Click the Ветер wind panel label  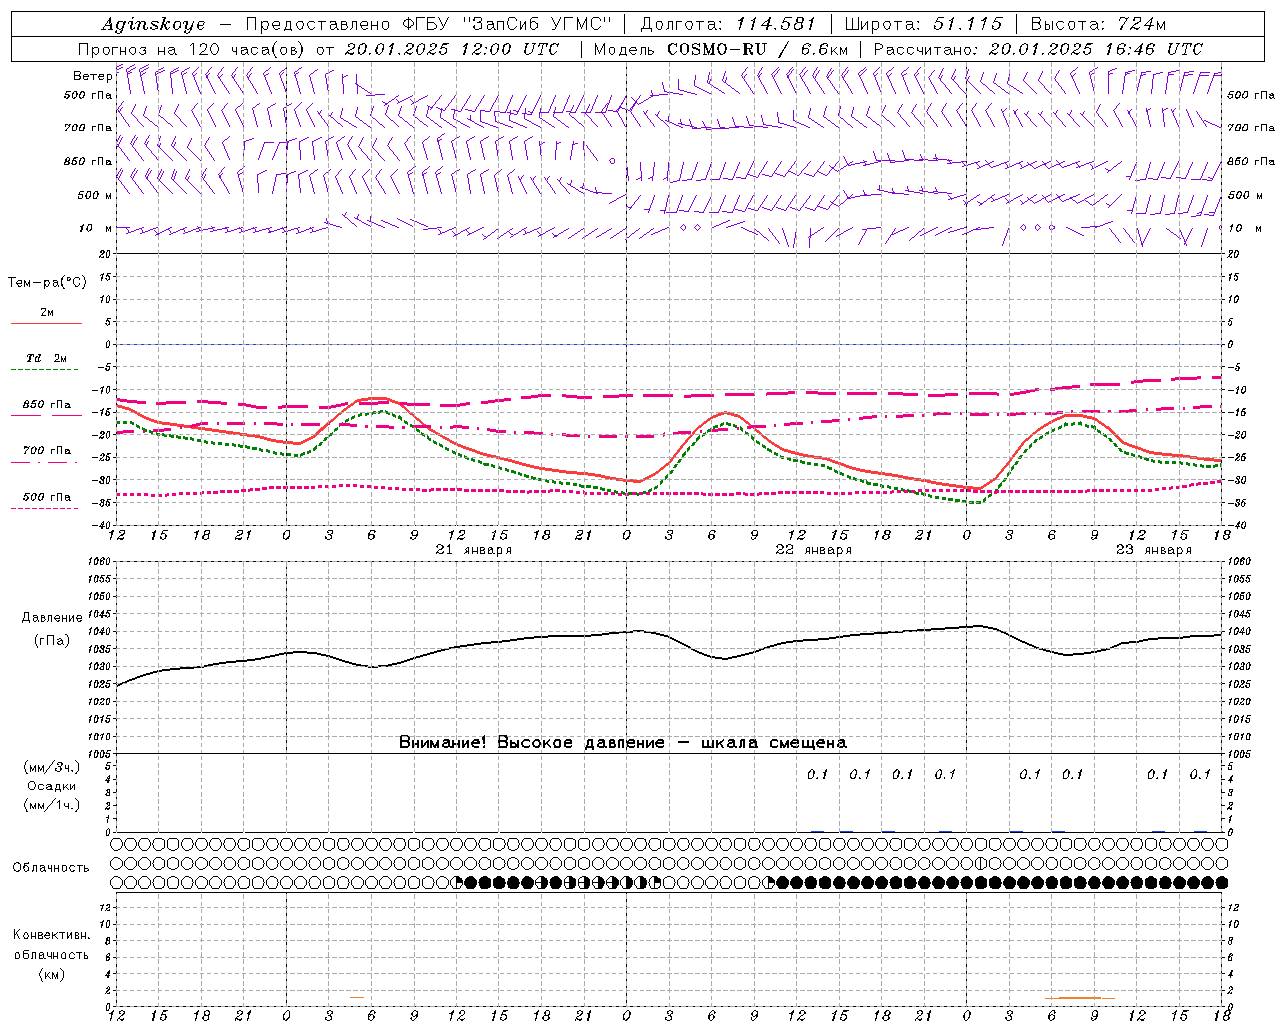(92, 76)
